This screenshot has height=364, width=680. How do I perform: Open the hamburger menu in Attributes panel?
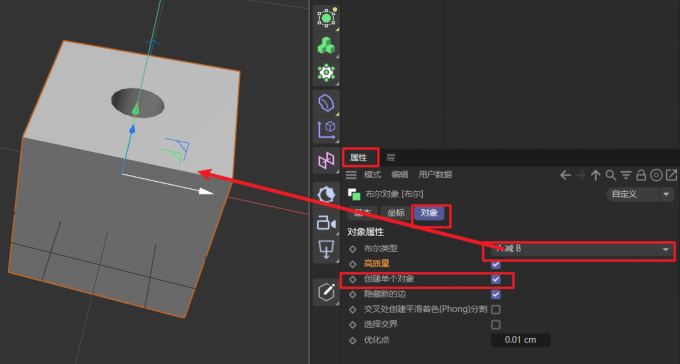(x=351, y=175)
